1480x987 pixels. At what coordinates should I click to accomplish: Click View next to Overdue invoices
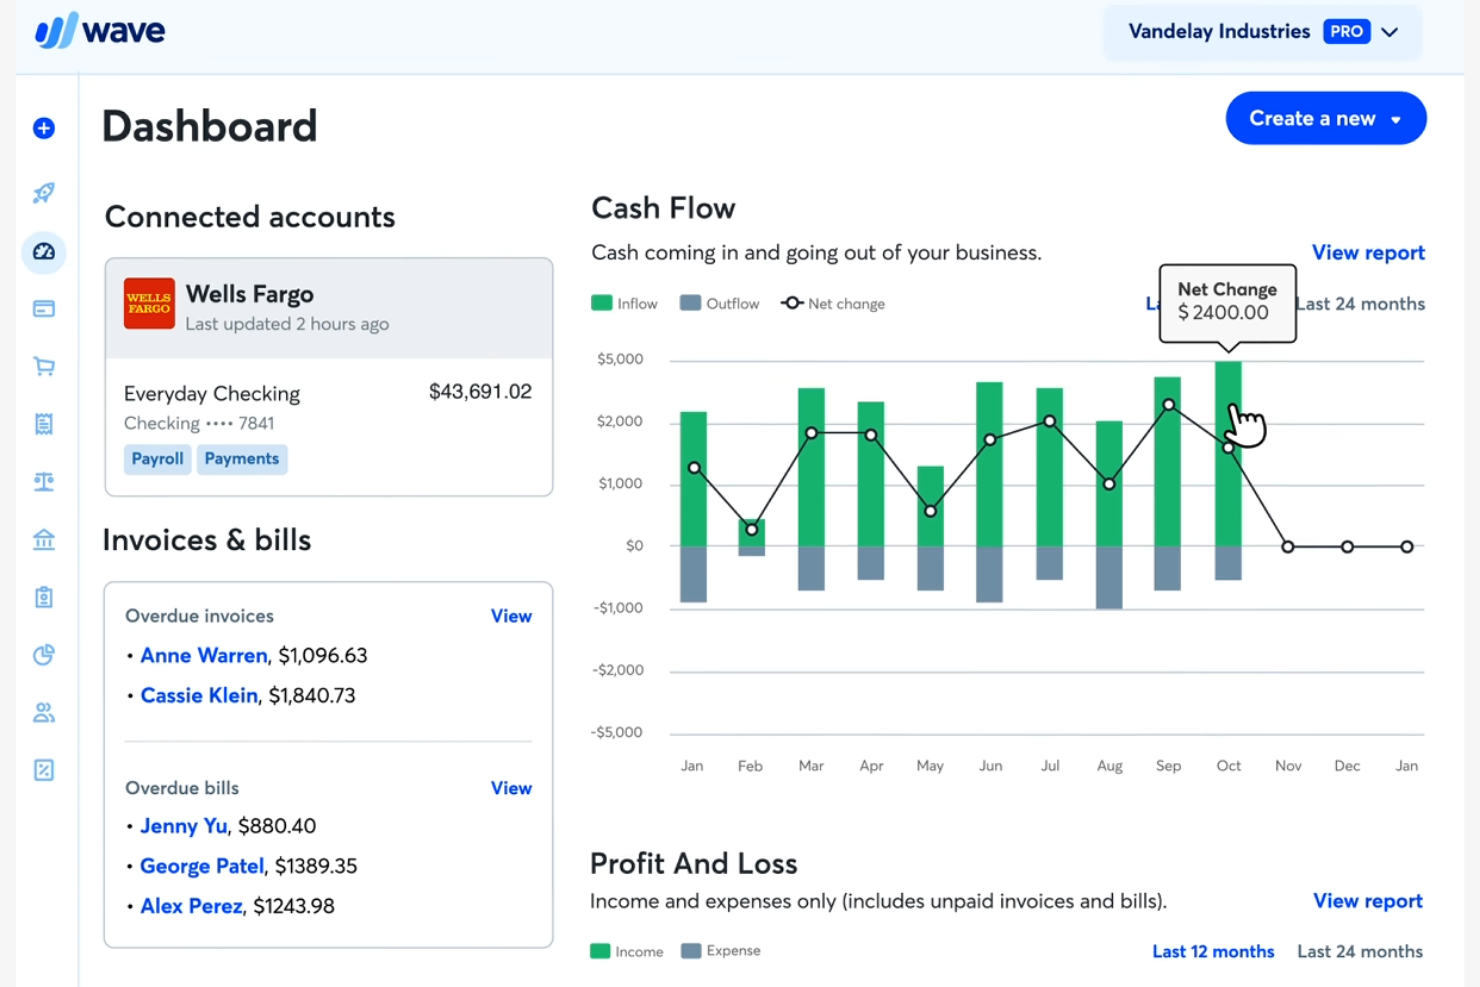click(511, 616)
